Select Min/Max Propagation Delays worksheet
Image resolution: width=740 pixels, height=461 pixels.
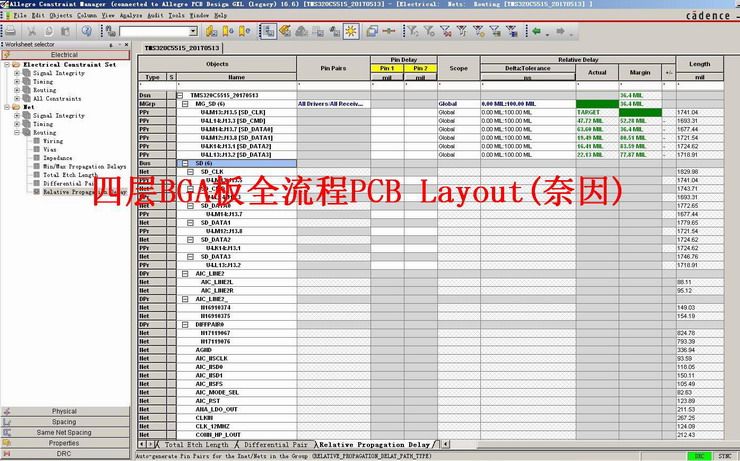[84, 167]
